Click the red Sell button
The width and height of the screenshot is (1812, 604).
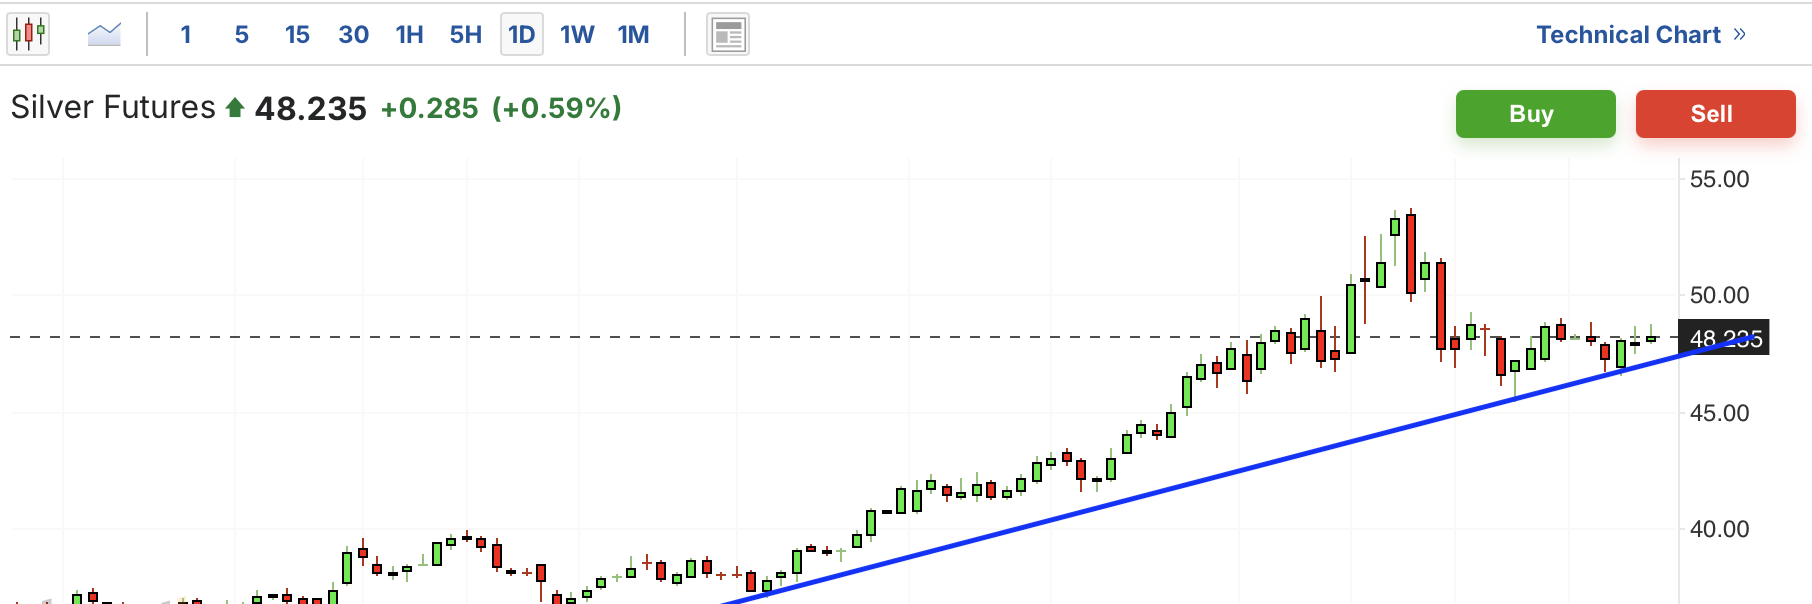click(1716, 114)
